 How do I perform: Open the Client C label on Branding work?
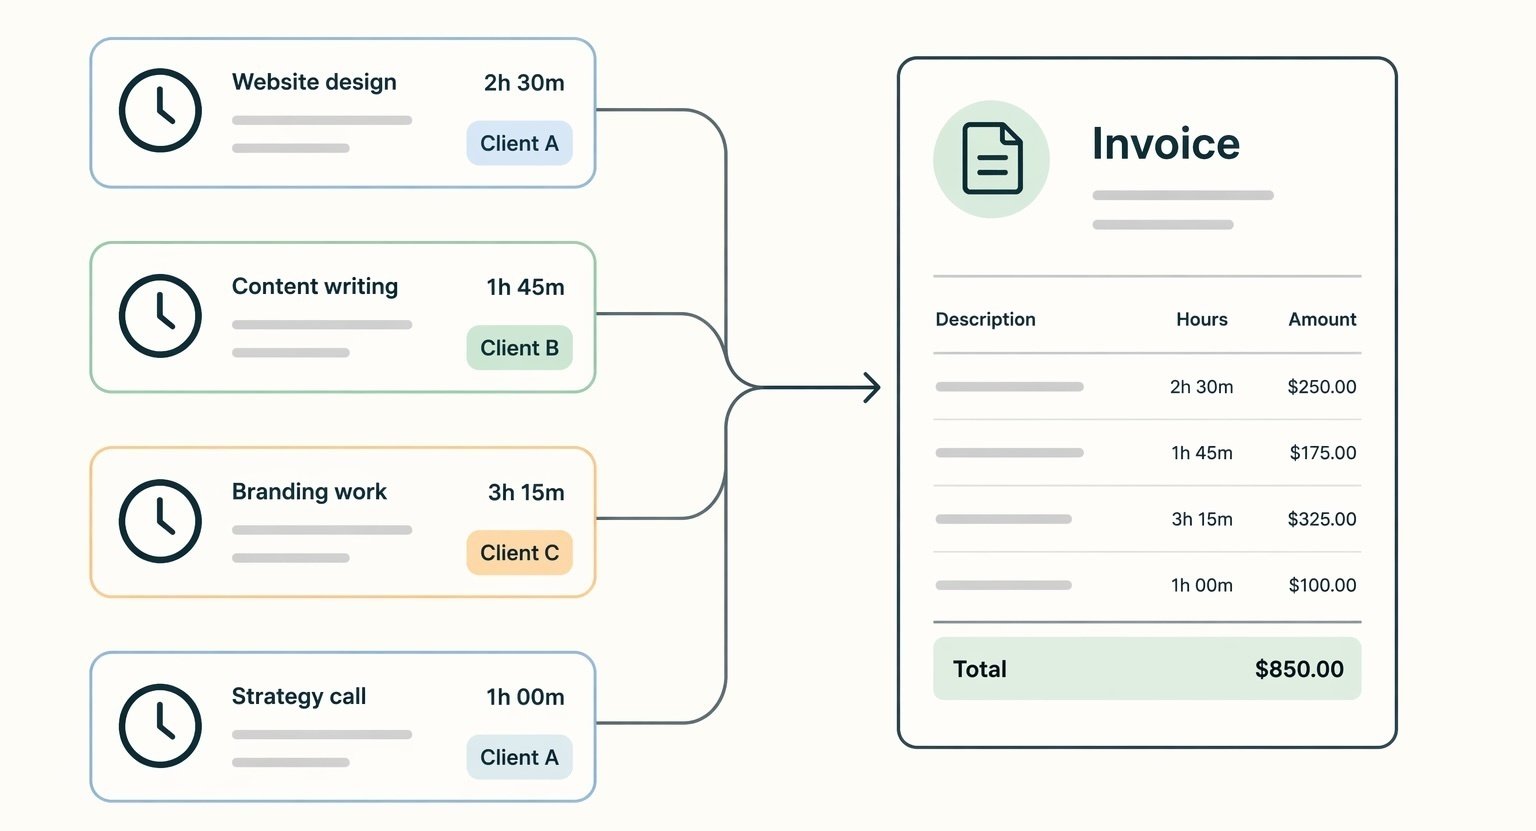[x=519, y=552]
